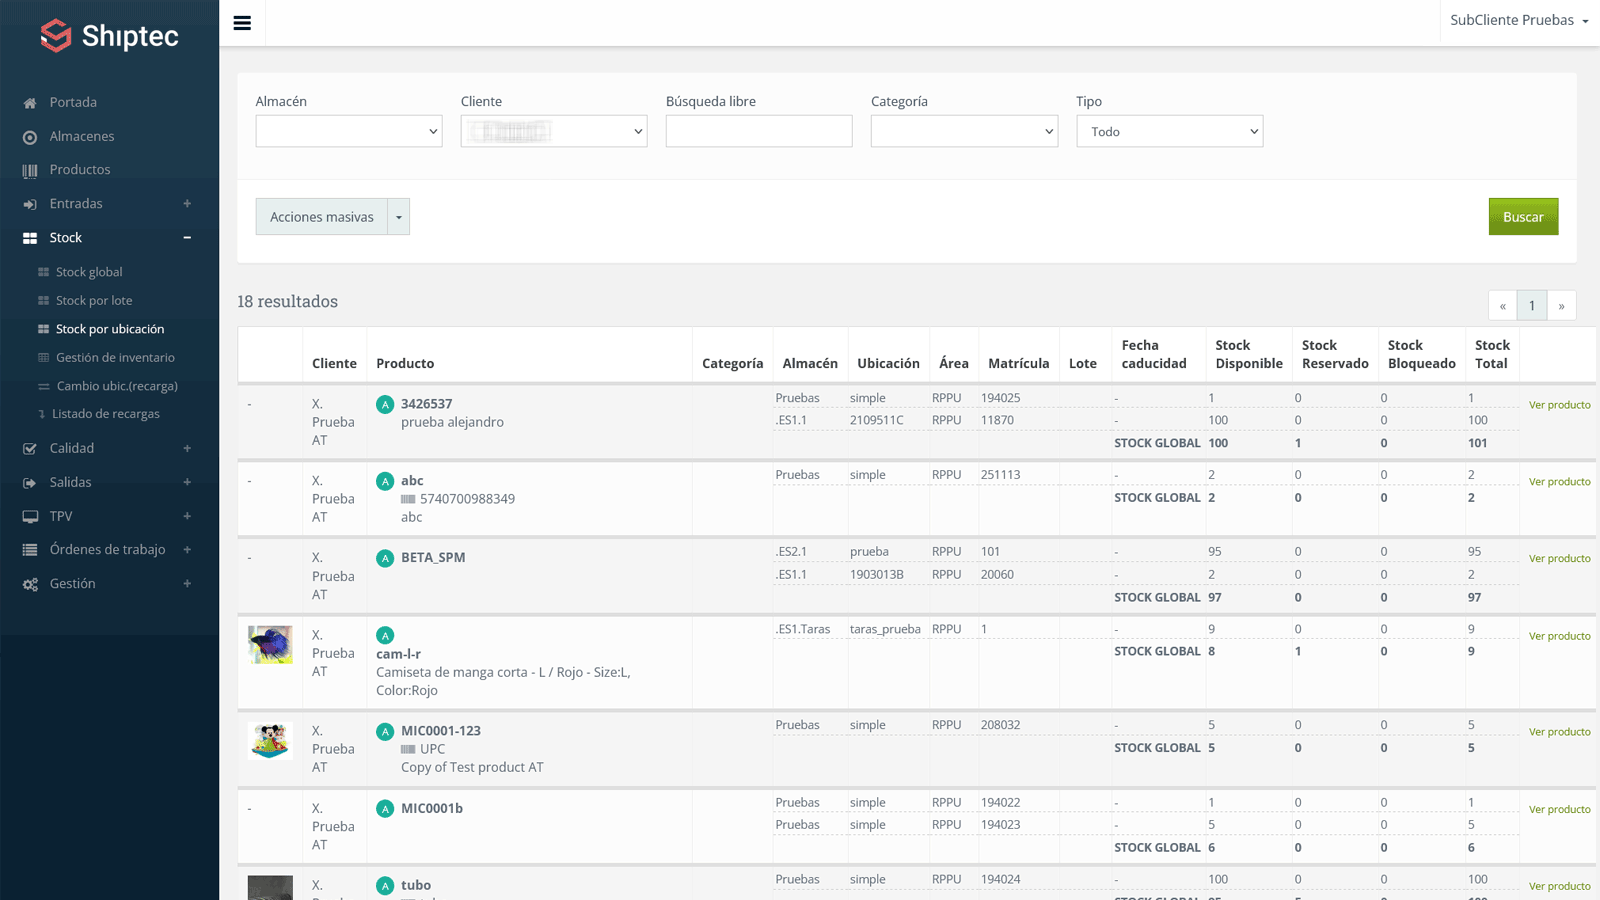The height and width of the screenshot is (900, 1600).
Task: Click the Calidad checkmark icon
Action: 30,449
